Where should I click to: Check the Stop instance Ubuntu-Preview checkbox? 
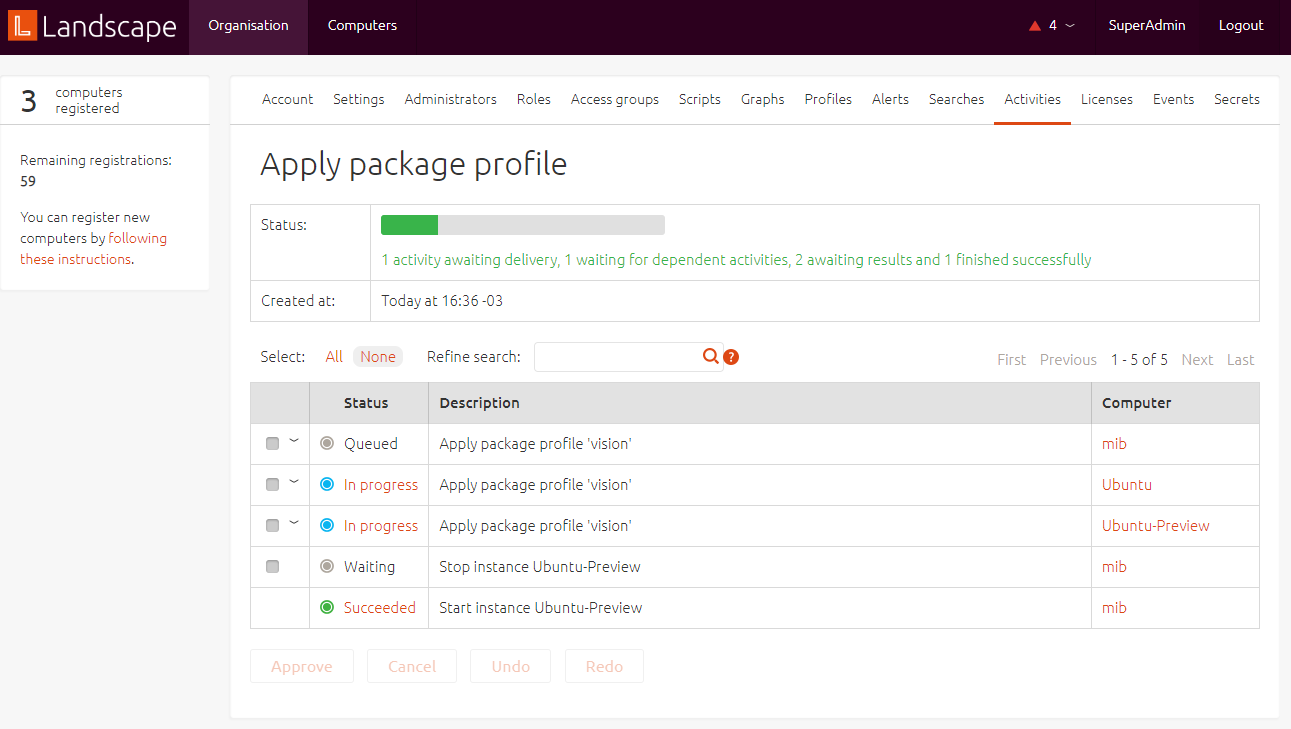point(272,567)
